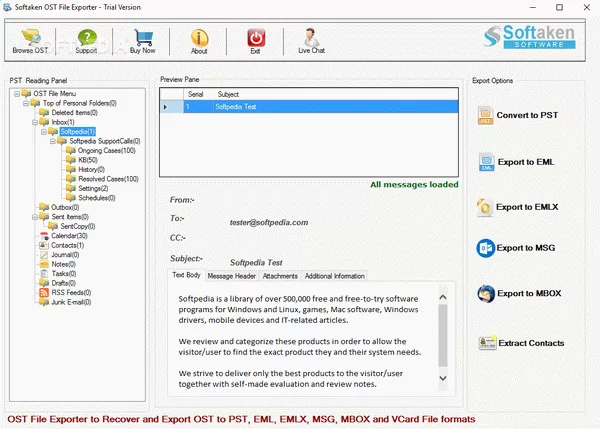
Task: Click the Deleted Items folder icon
Action: coord(44,113)
